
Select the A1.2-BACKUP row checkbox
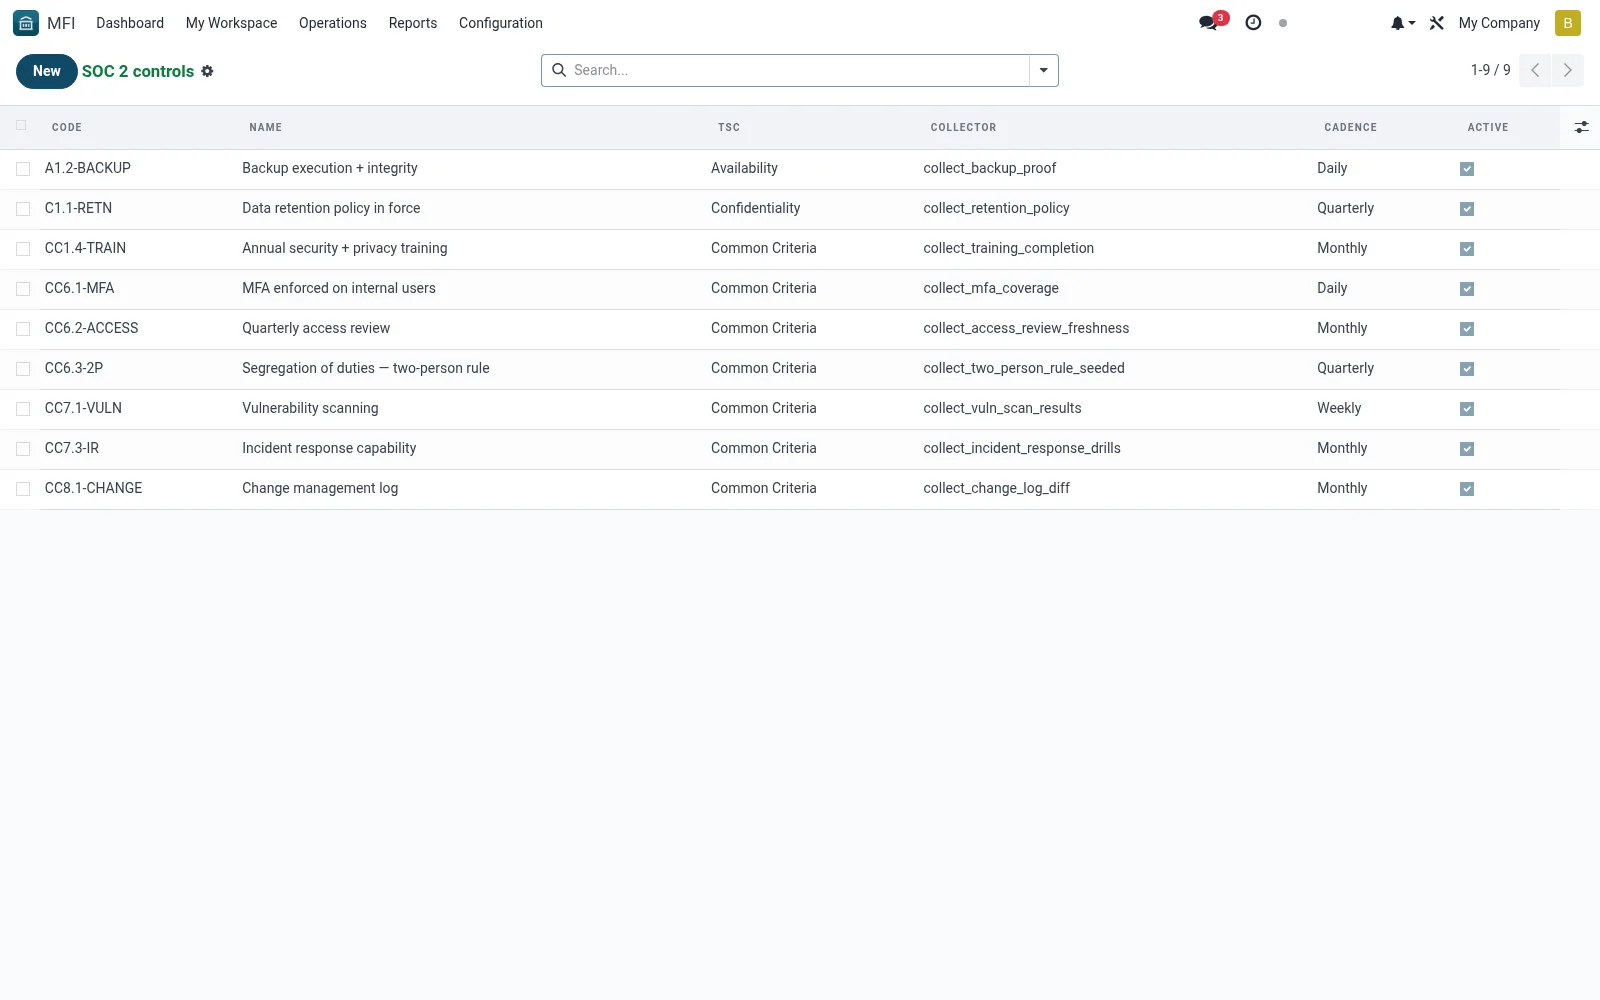point(23,169)
